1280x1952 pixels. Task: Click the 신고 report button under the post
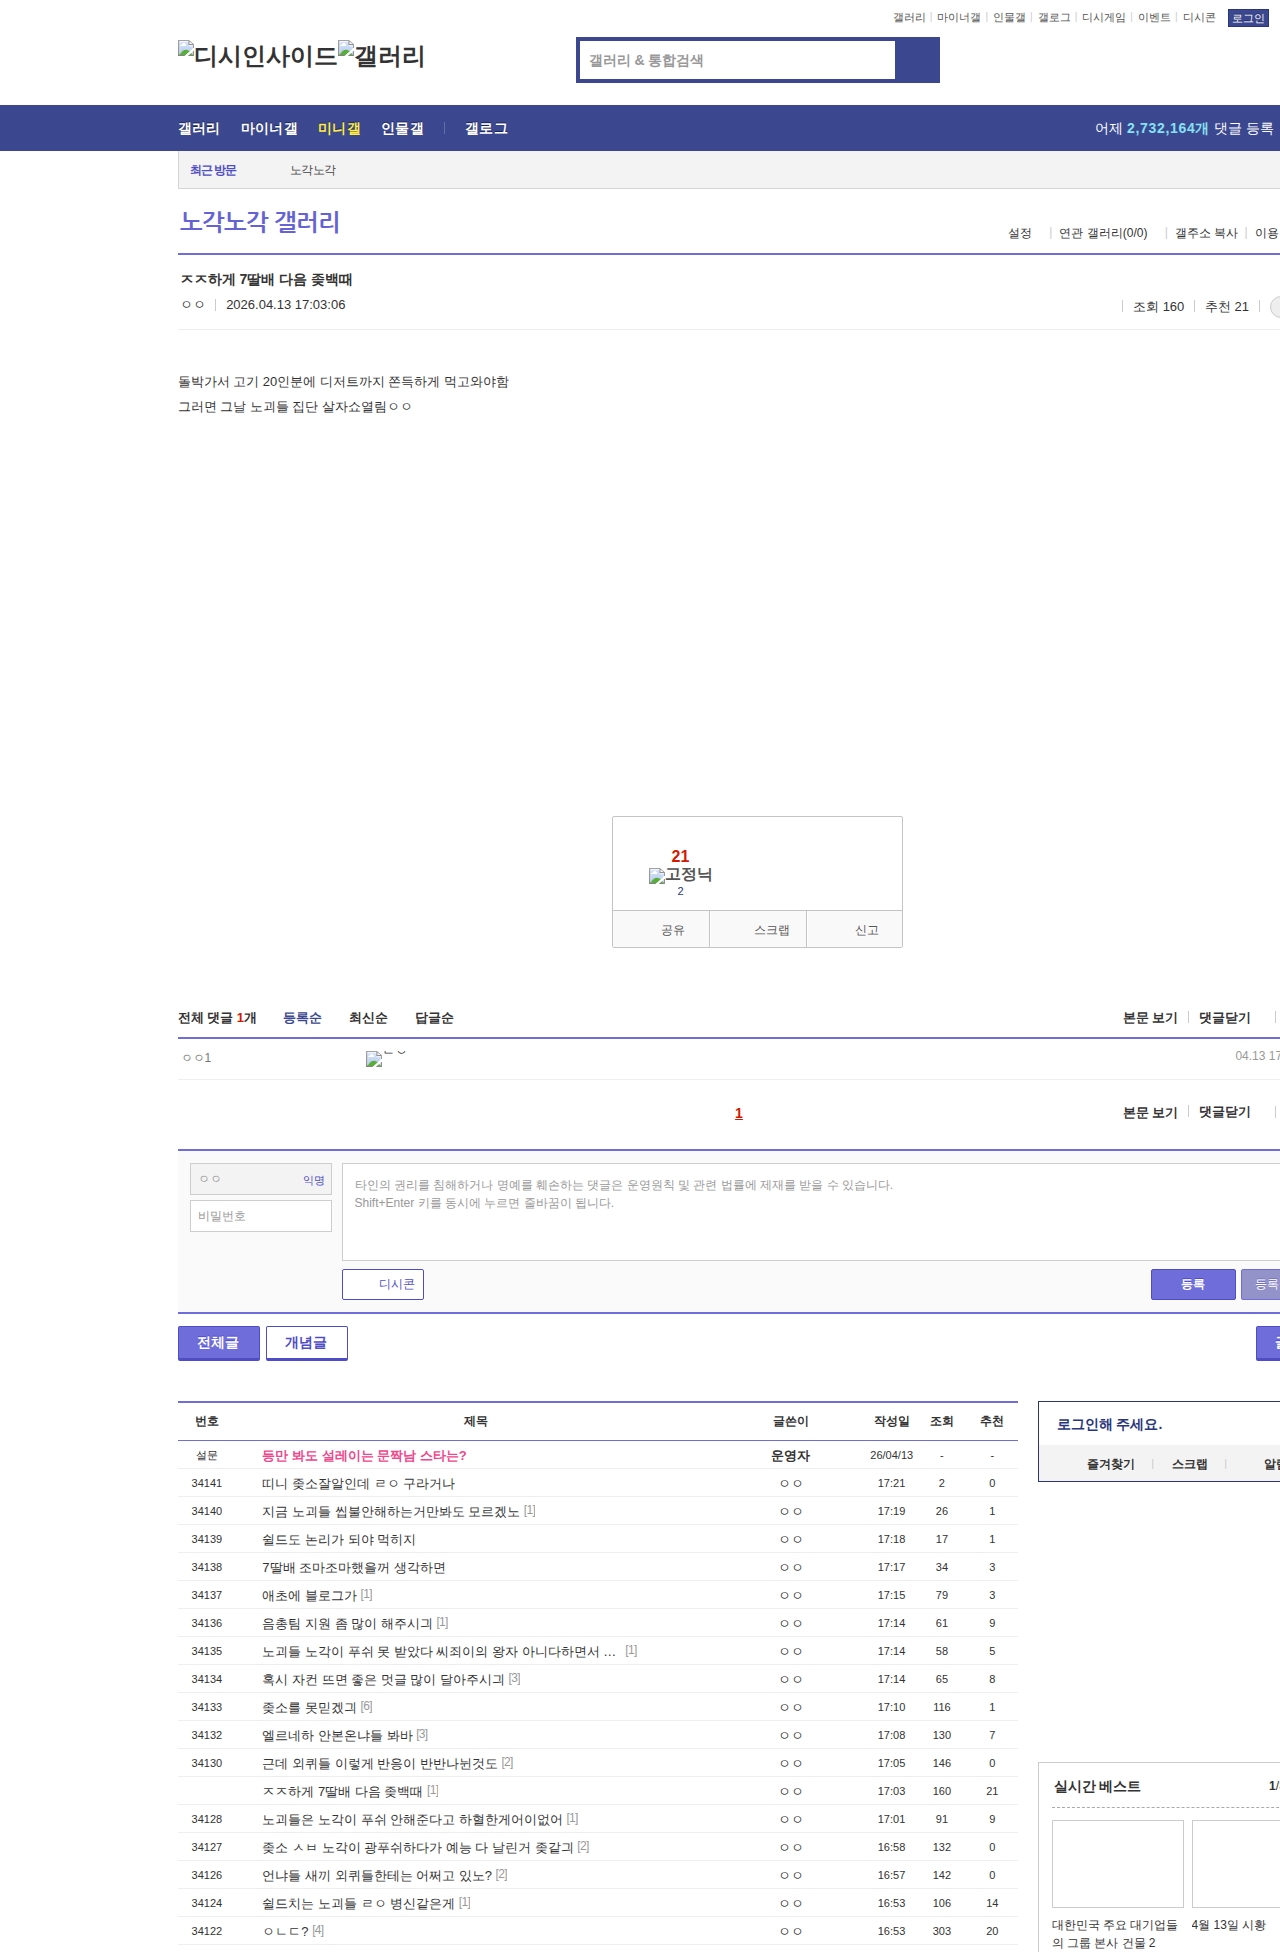click(x=866, y=930)
